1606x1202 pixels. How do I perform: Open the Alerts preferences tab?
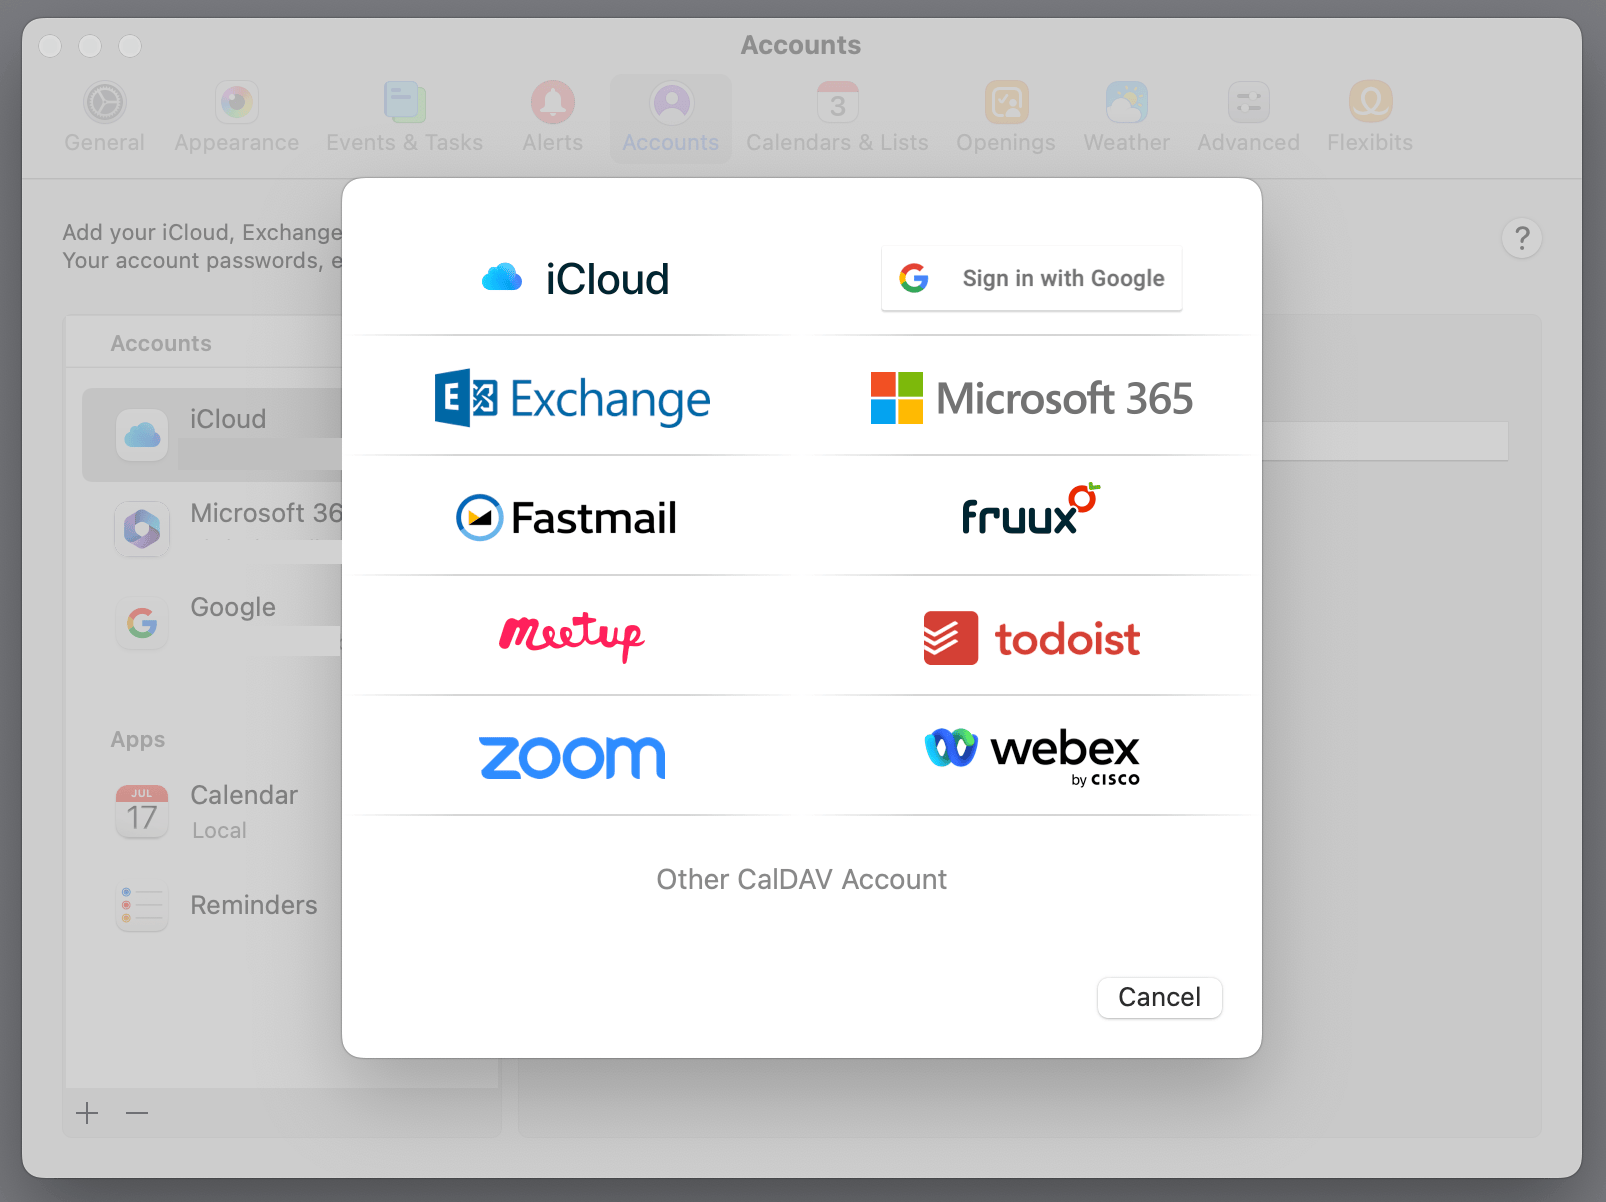click(552, 118)
